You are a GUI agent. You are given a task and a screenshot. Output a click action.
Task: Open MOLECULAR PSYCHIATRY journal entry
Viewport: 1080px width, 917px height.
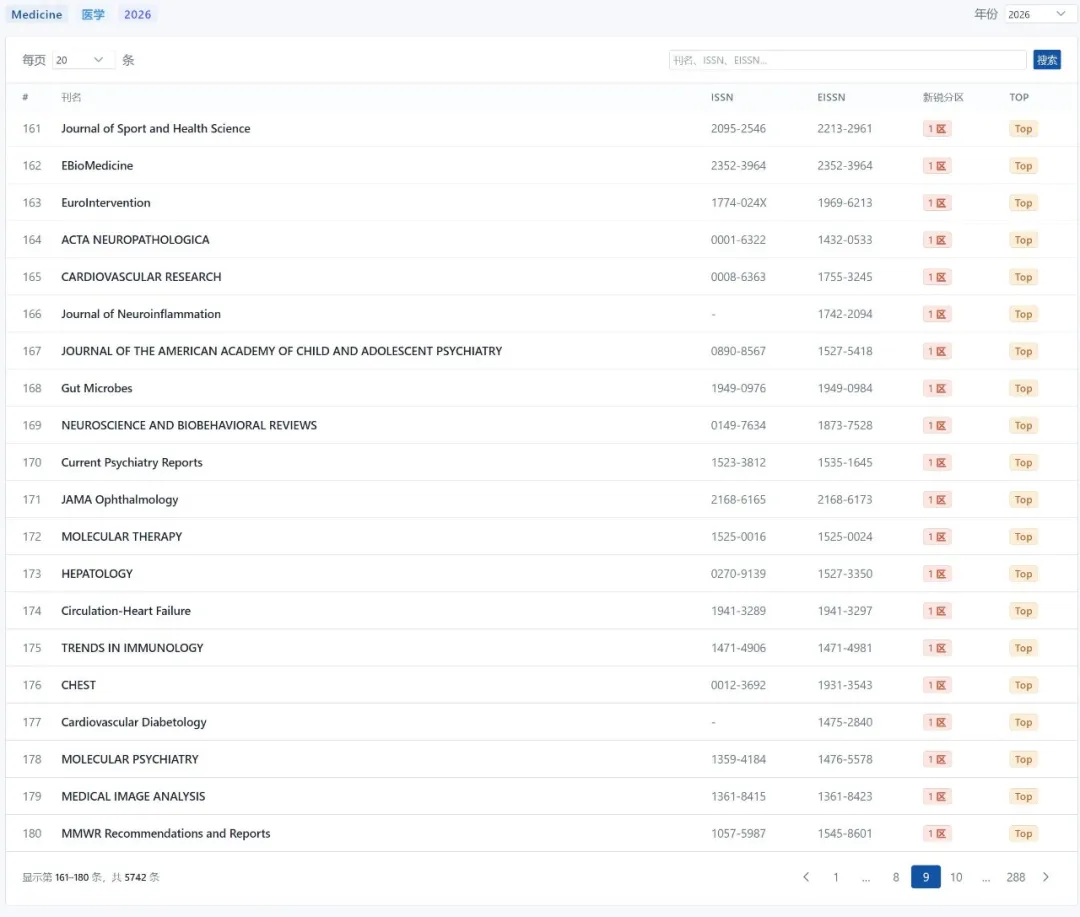coord(130,759)
